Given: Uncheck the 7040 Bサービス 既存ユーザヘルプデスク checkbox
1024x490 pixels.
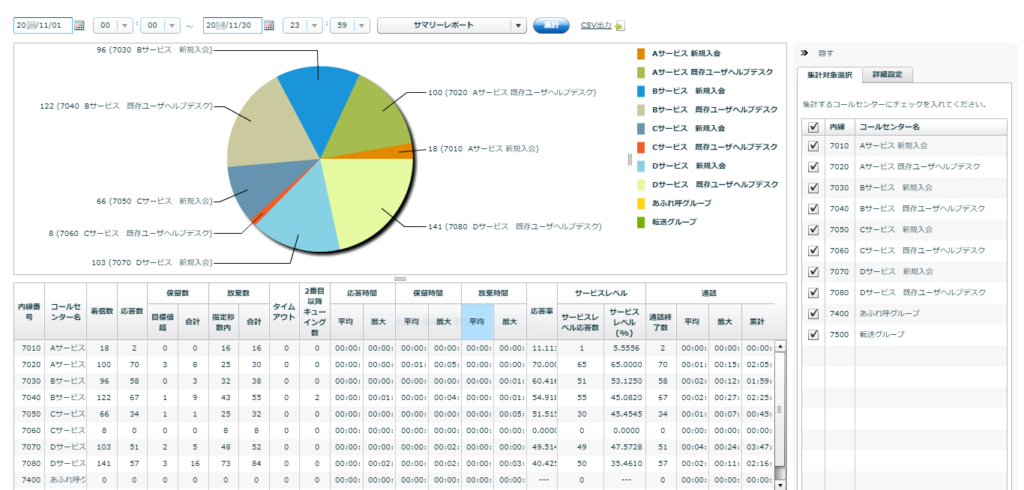Looking at the screenshot, I should point(813,208).
